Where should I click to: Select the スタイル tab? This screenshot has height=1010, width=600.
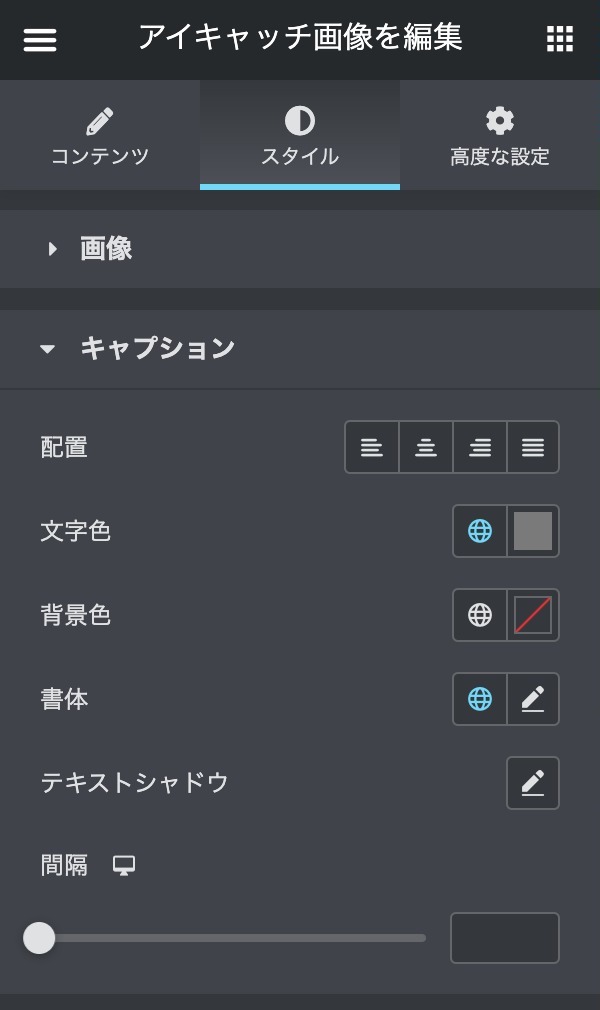click(x=300, y=137)
